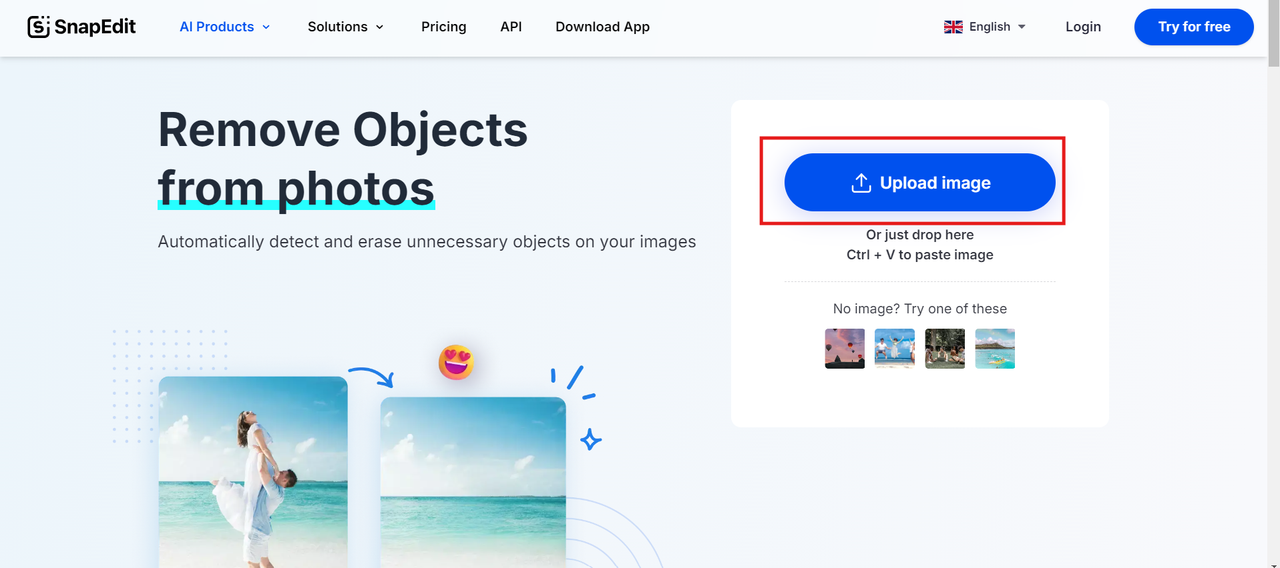This screenshot has height=568, width=1280.
Task: Choose the hot air balloons sample
Action: click(845, 349)
